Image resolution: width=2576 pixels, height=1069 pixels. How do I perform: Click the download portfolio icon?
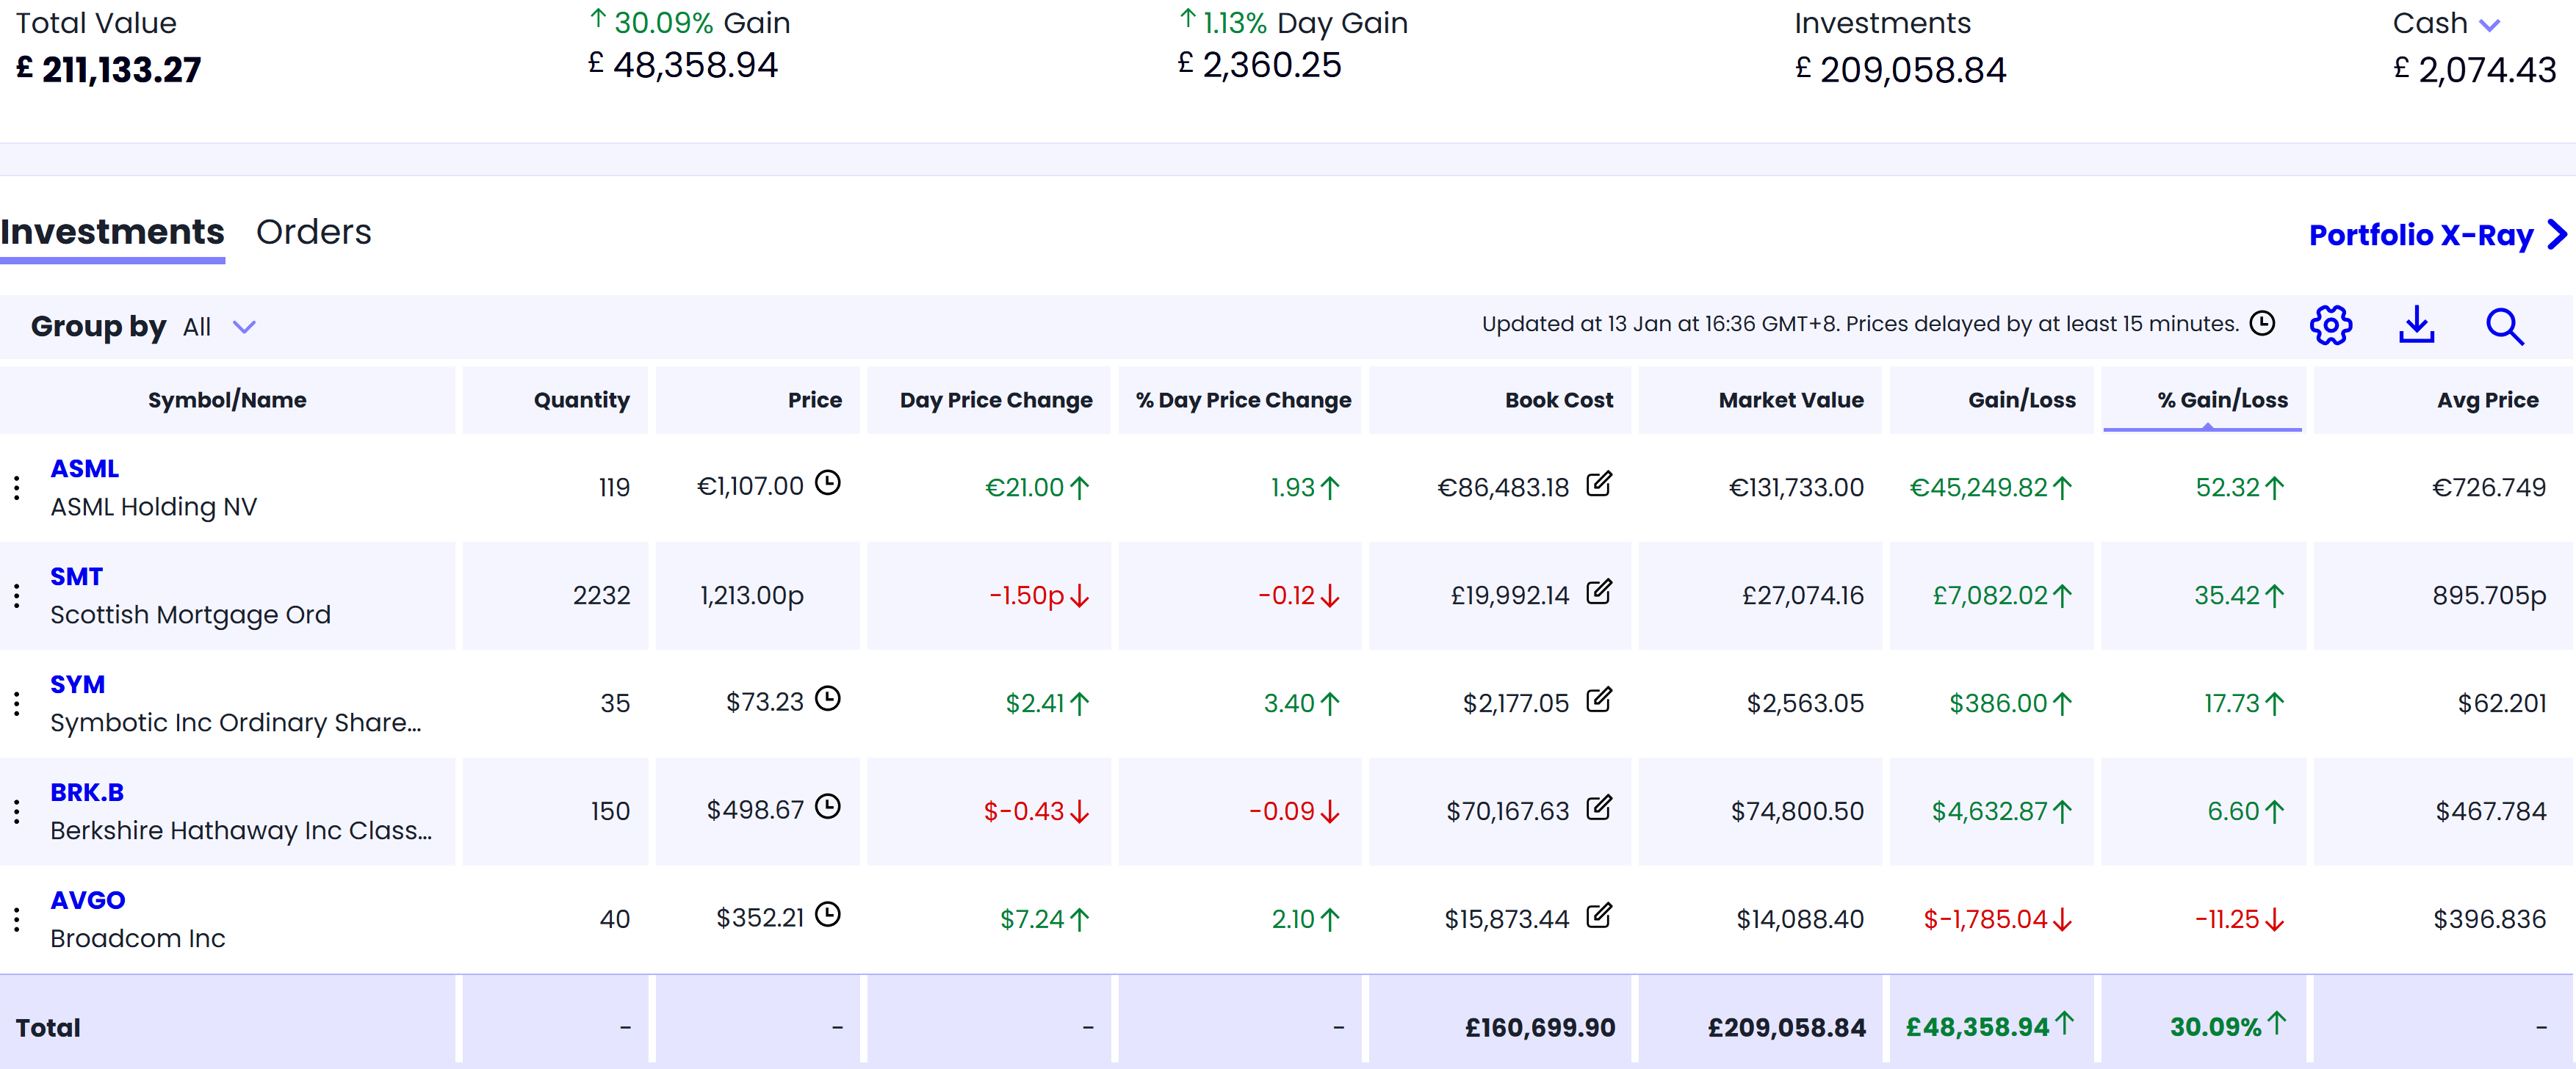click(x=2416, y=325)
